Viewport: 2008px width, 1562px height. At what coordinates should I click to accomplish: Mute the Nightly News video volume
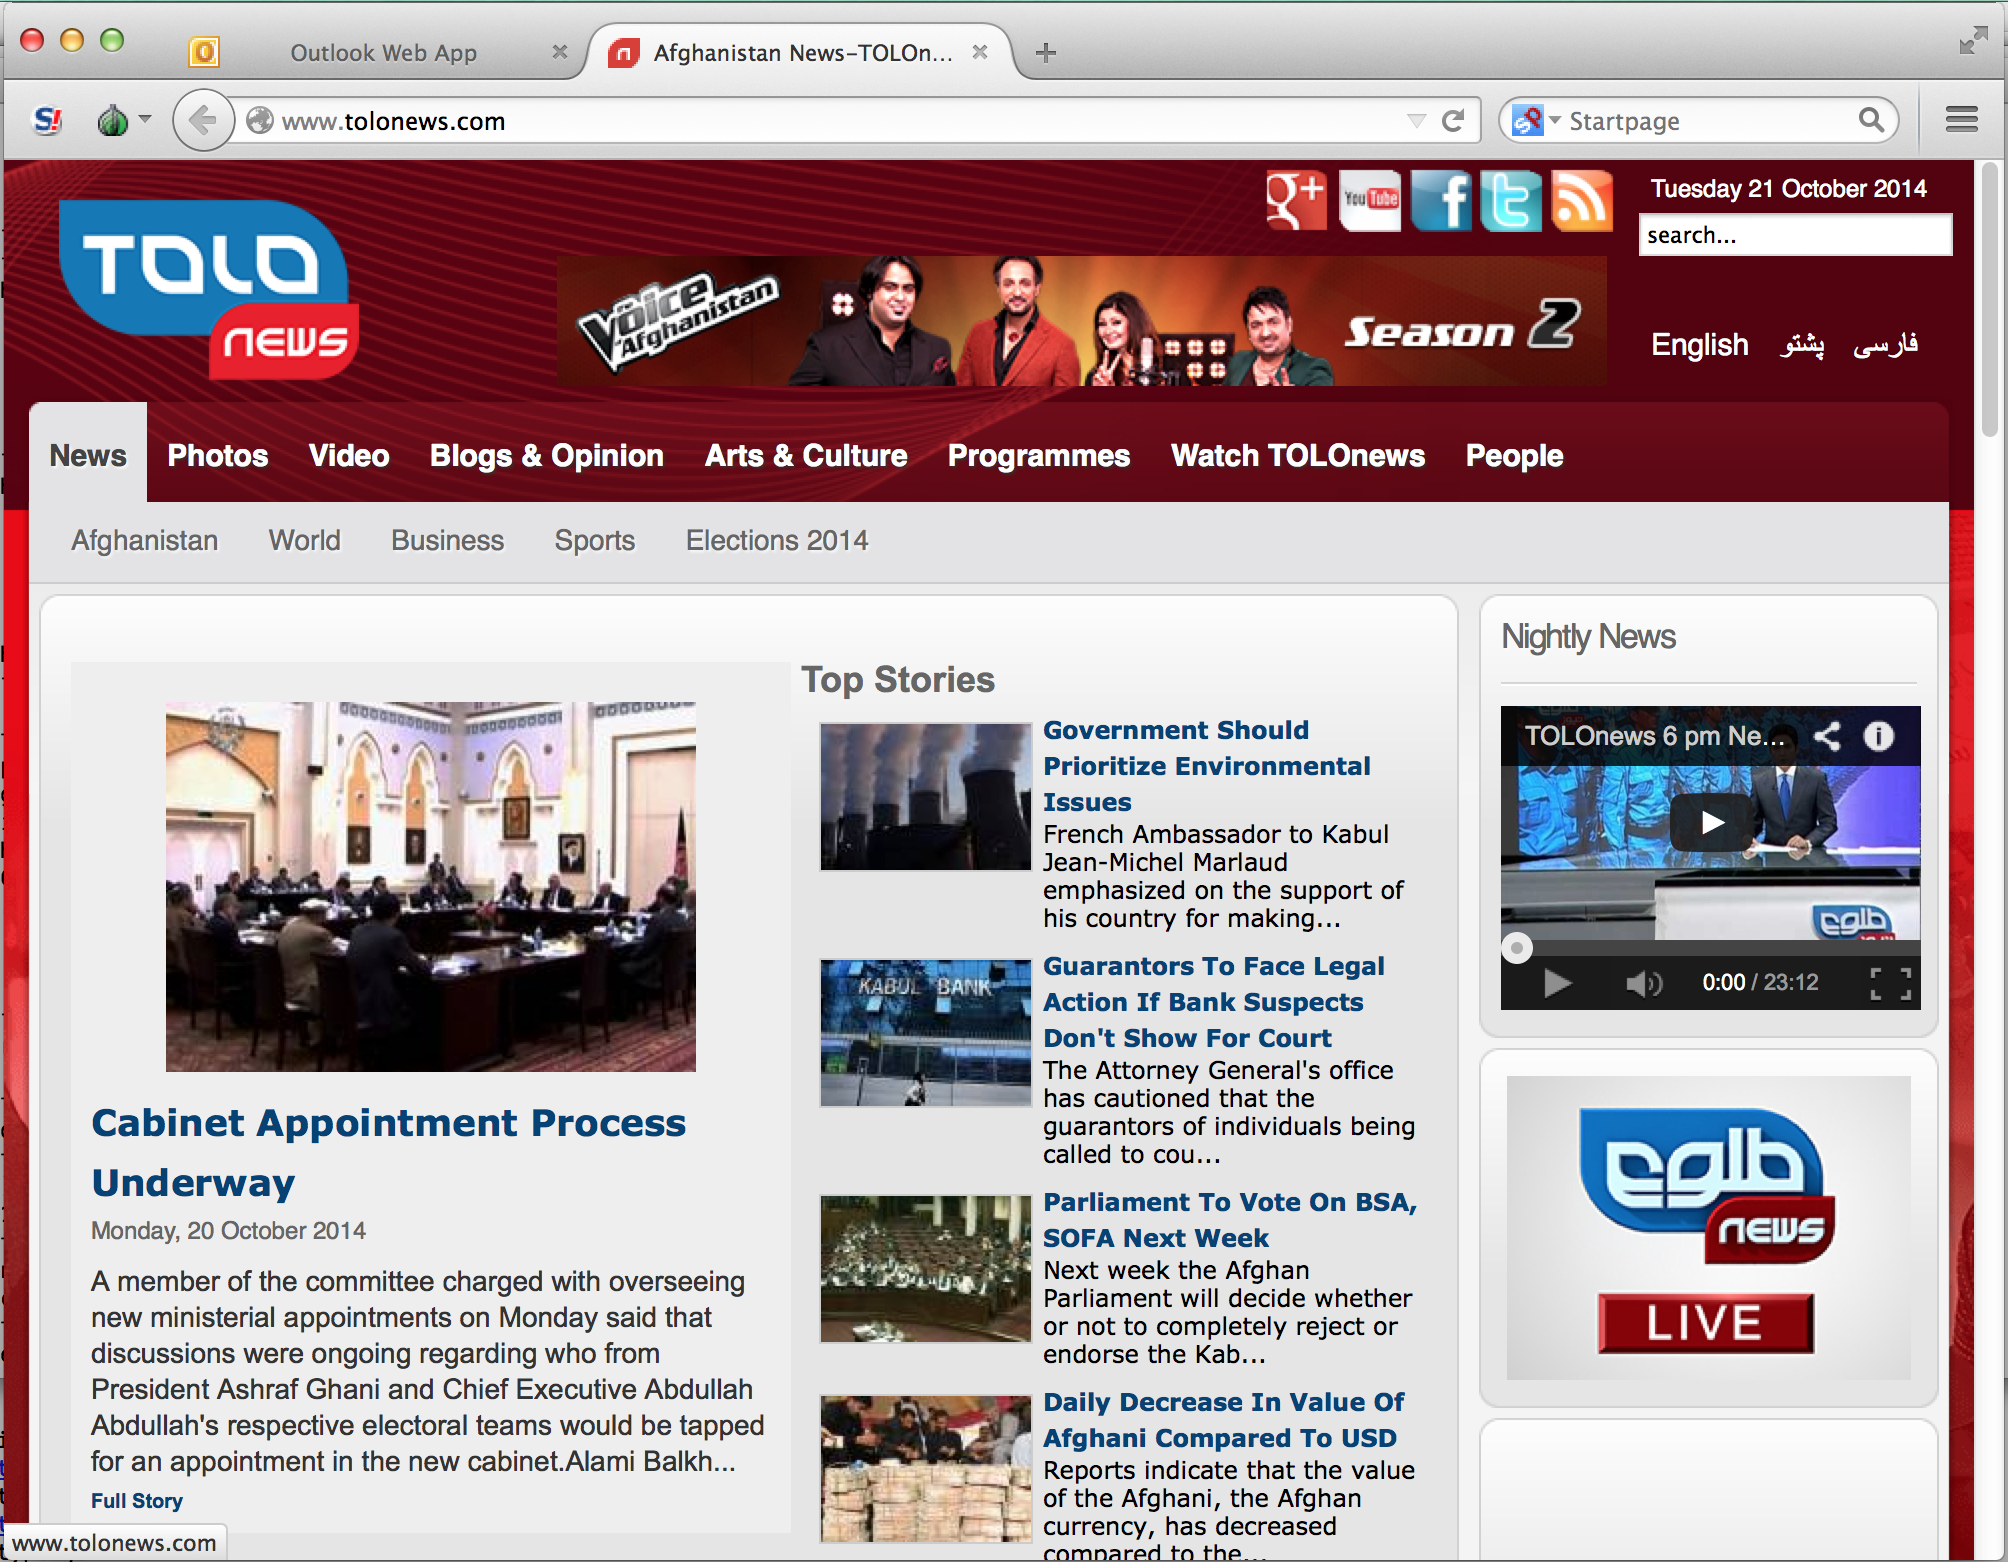click(x=1643, y=983)
